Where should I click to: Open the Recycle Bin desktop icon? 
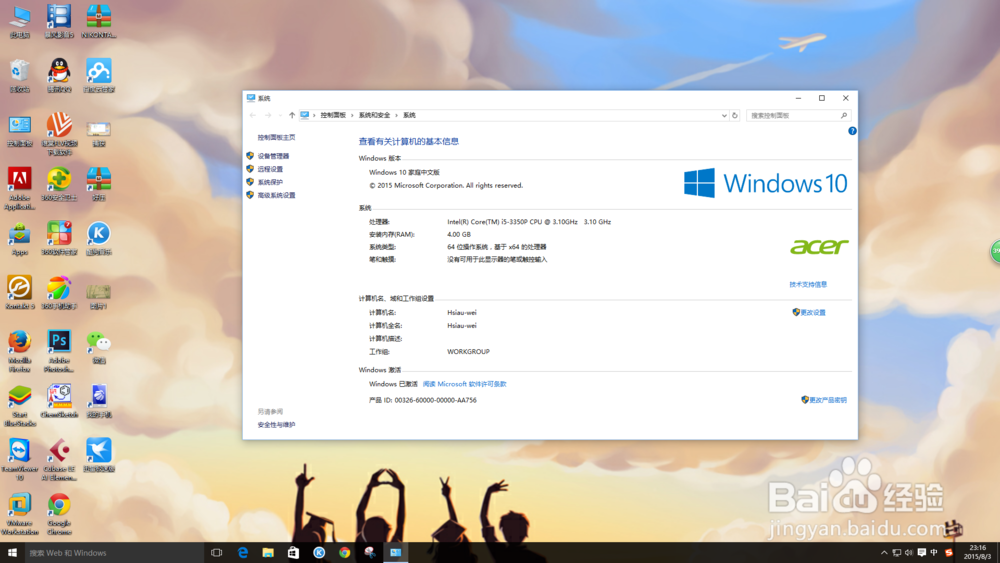click(20, 74)
